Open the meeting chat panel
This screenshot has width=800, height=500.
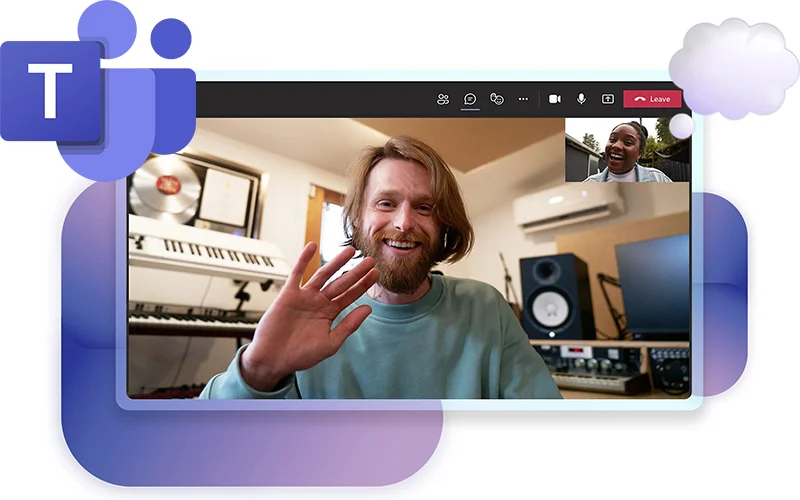[470, 99]
